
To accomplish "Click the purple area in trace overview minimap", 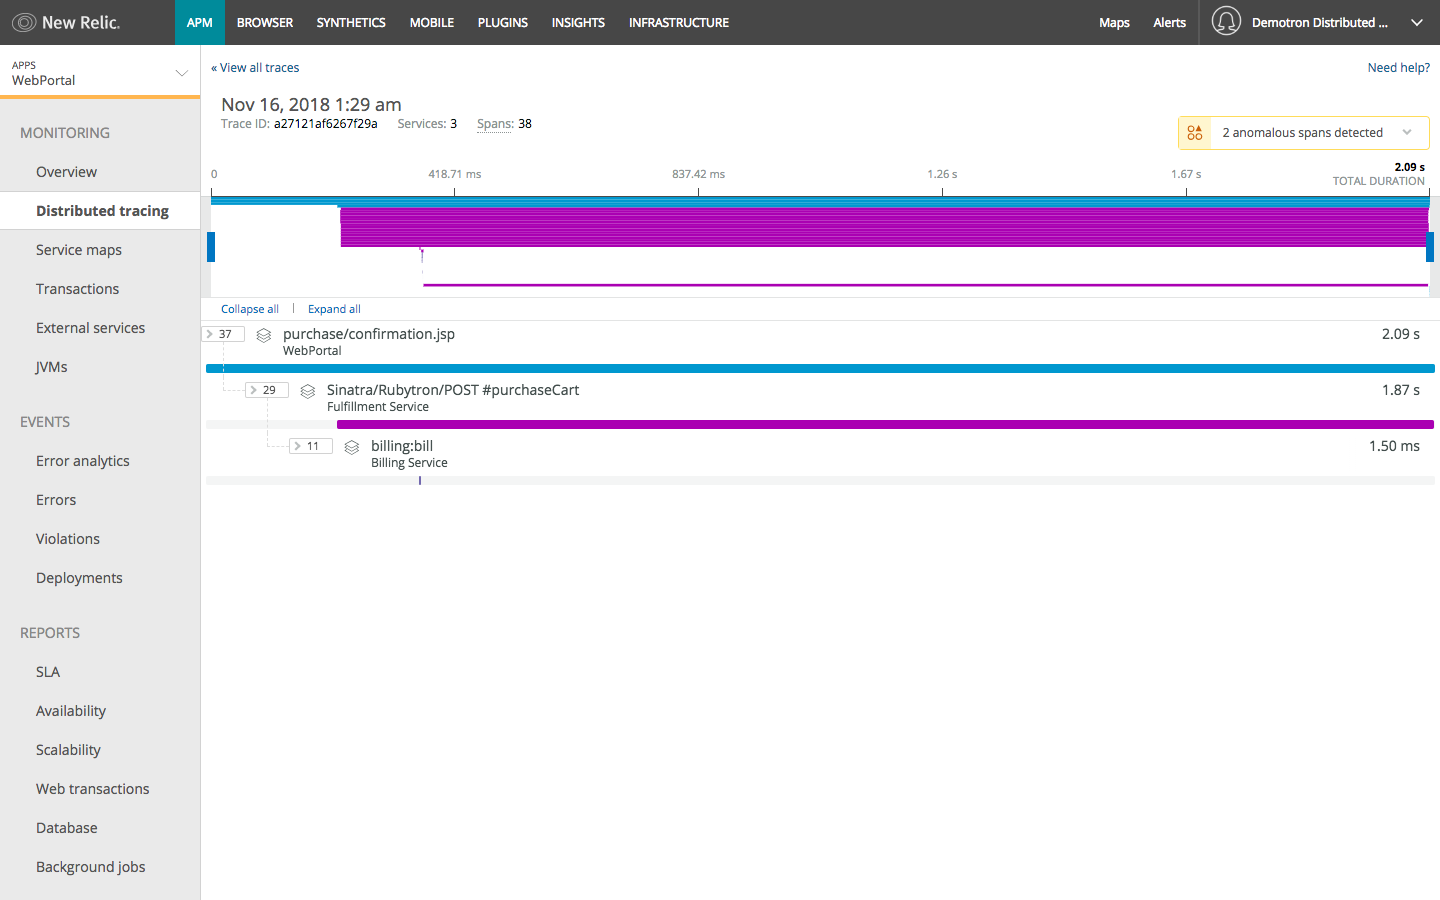I will [x=884, y=227].
